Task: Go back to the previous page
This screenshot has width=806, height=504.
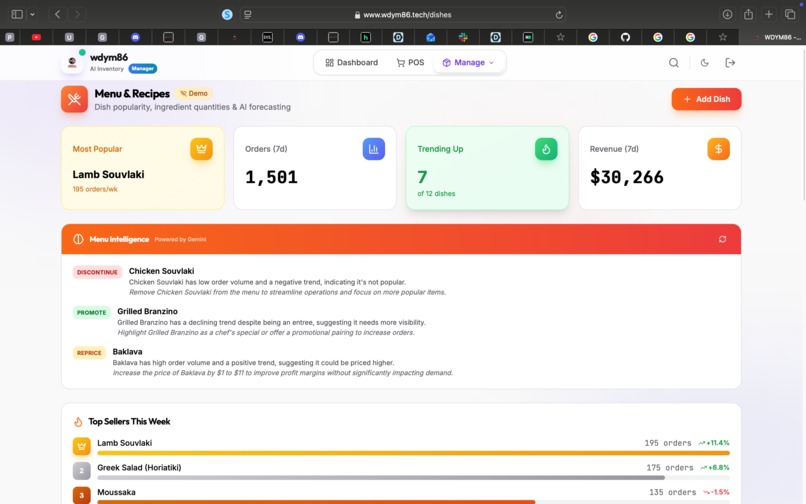Action: click(x=58, y=14)
